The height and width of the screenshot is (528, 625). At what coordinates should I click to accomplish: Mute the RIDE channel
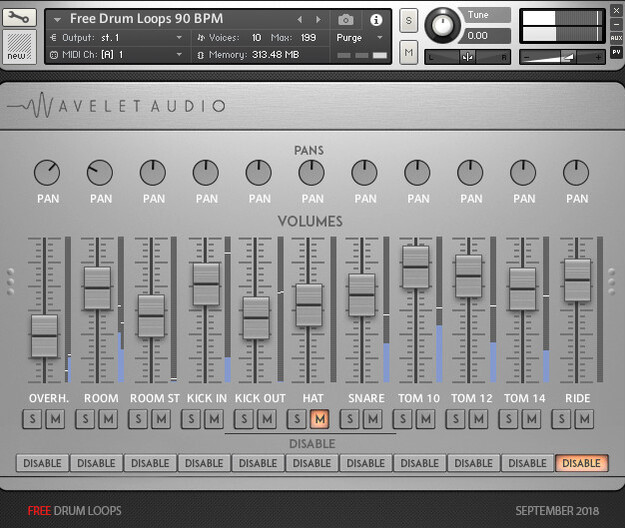584,419
